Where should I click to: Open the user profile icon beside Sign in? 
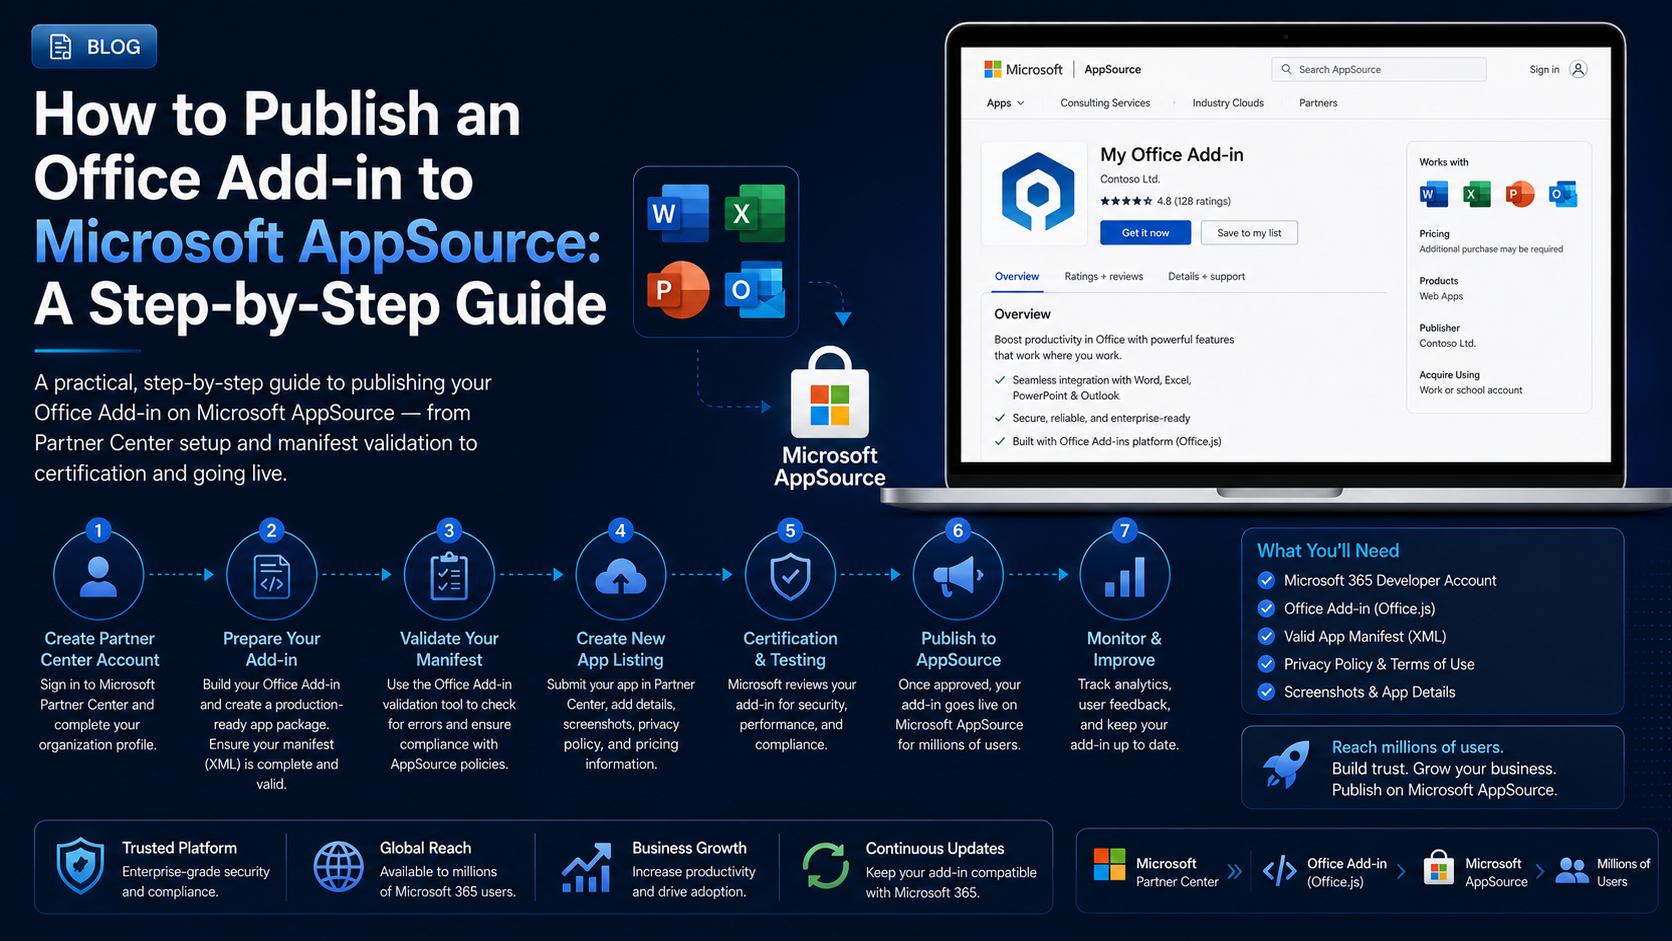point(1578,69)
